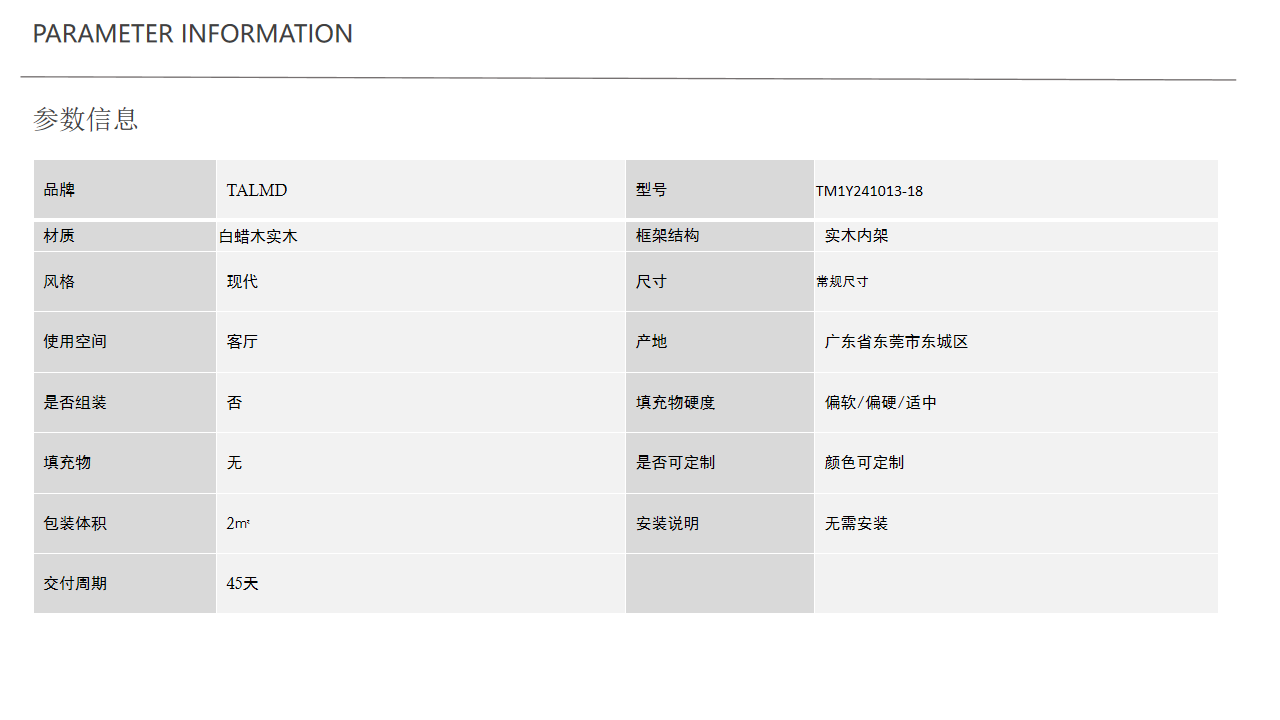The width and height of the screenshot is (1280, 720).
Task: Select the 实木内架 value cell
Action: coord(1016,236)
